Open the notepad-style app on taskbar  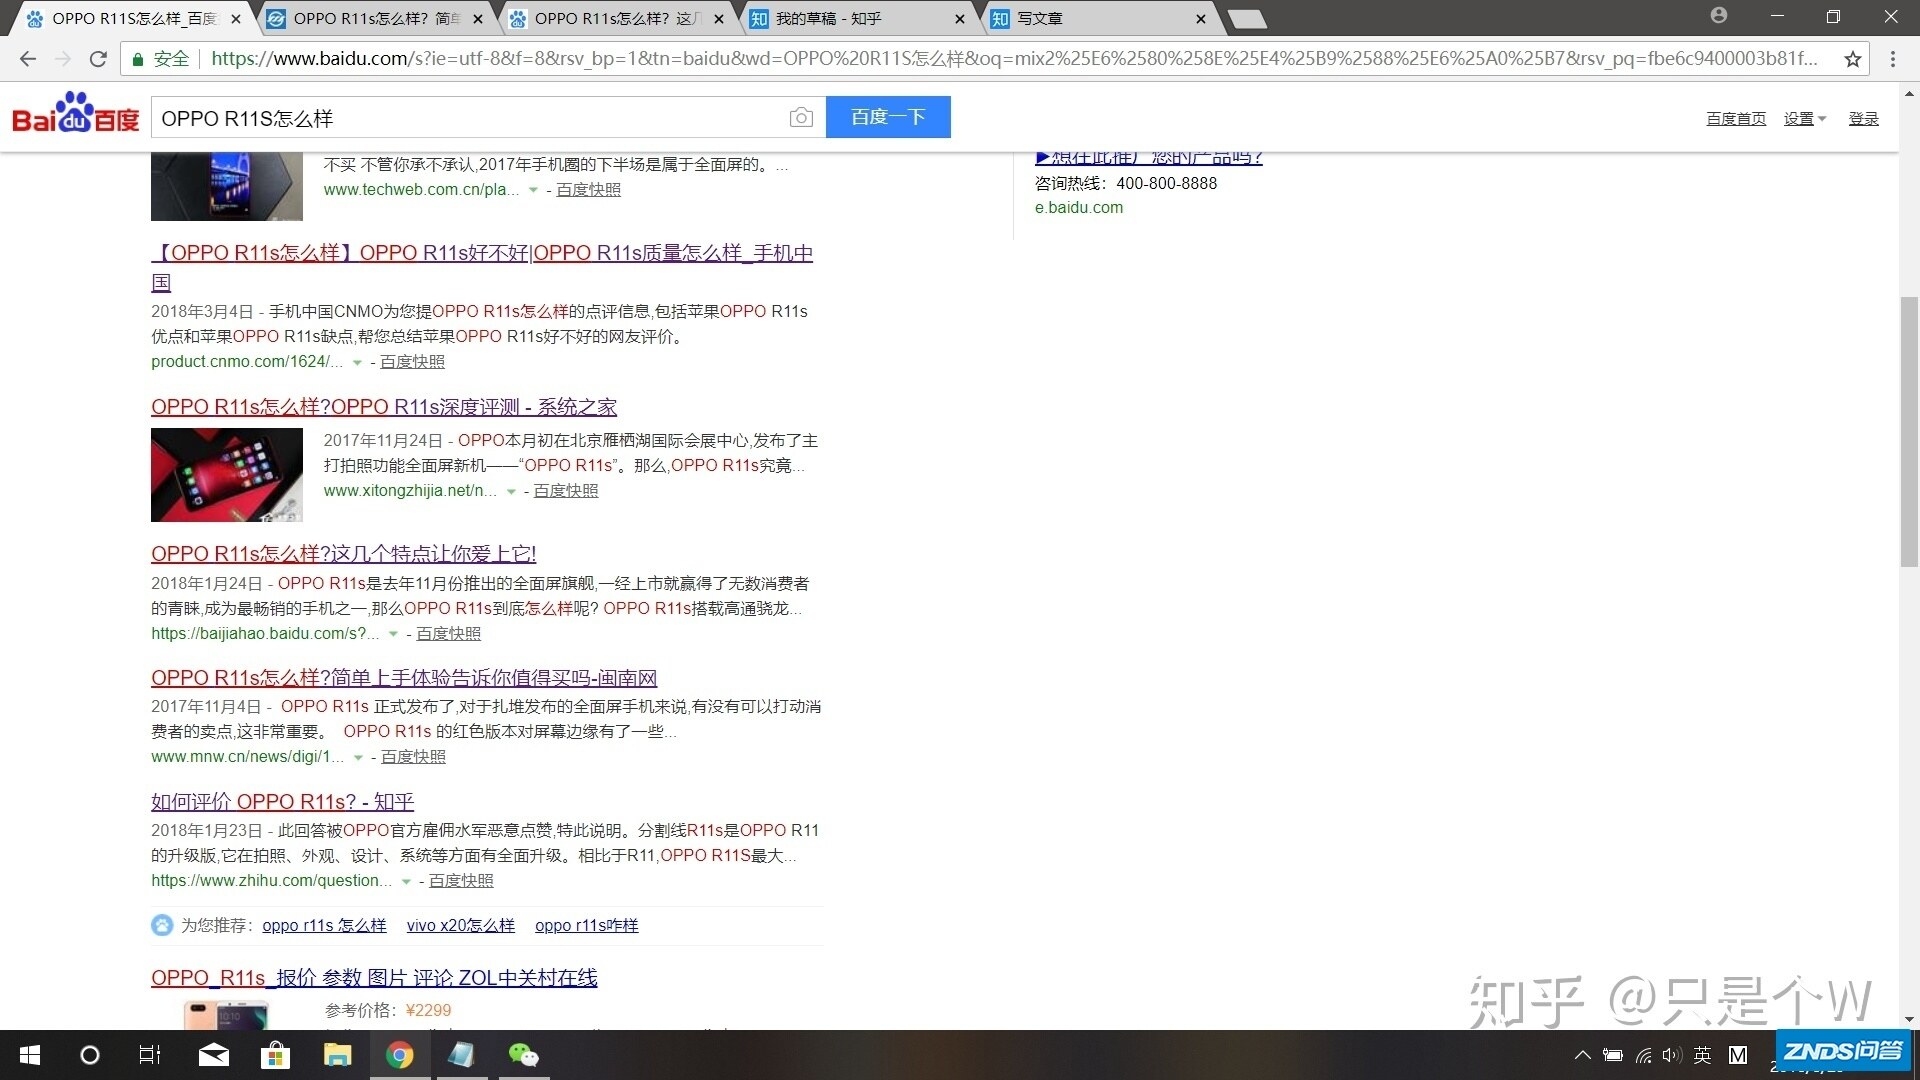pyautogui.click(x=461, y=1055)
